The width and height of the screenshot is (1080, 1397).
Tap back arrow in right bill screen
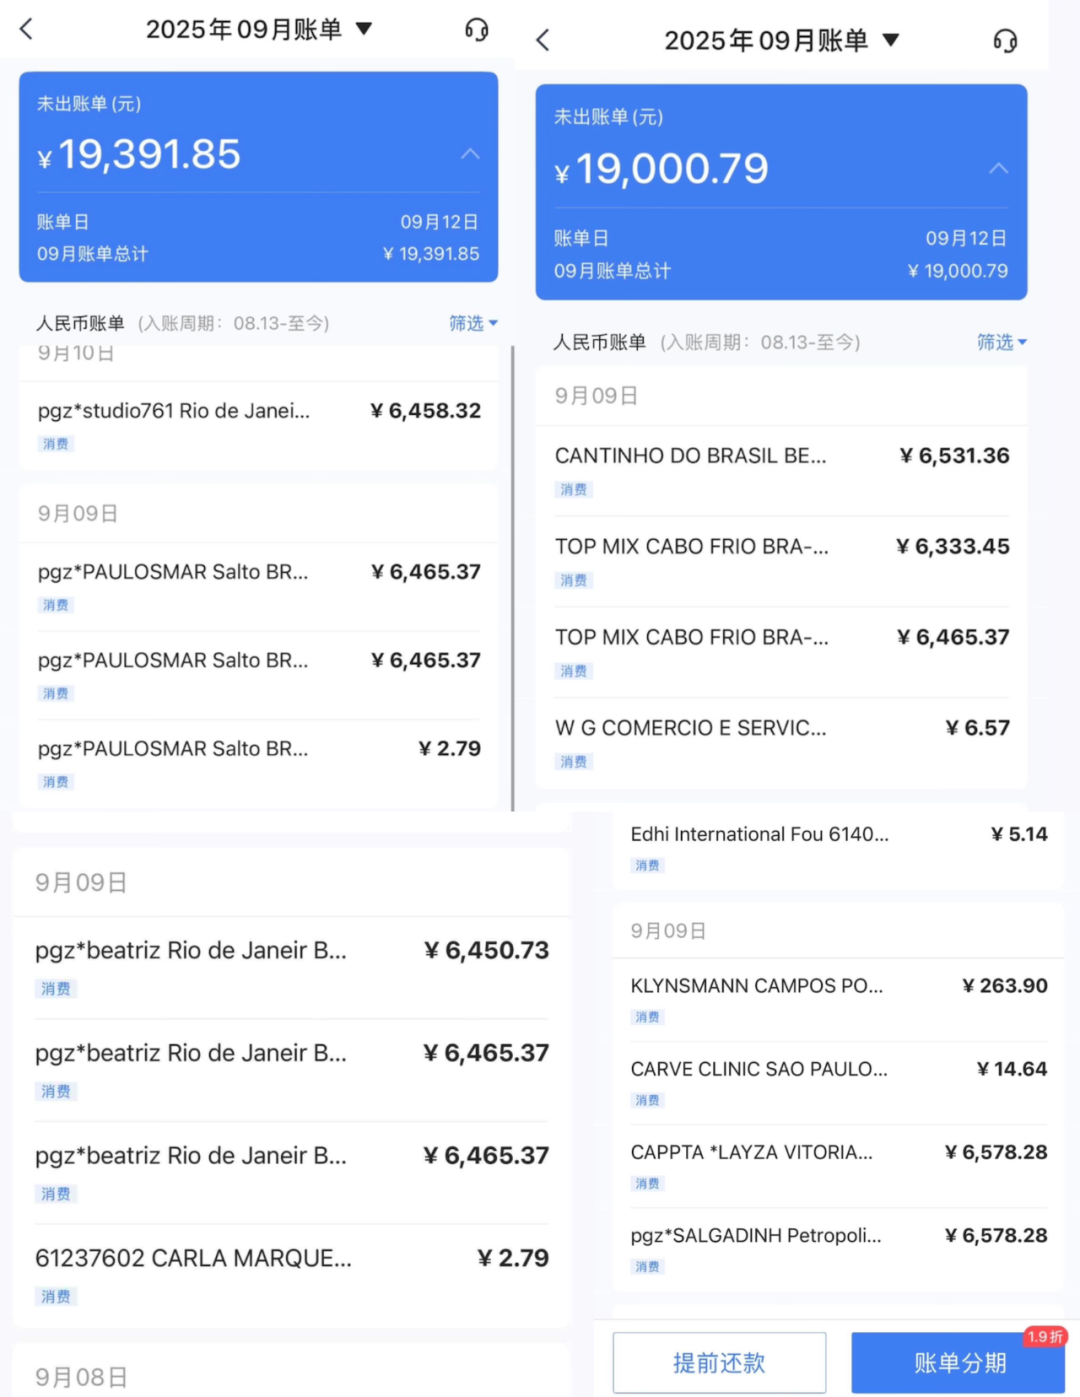click(543, 41)
